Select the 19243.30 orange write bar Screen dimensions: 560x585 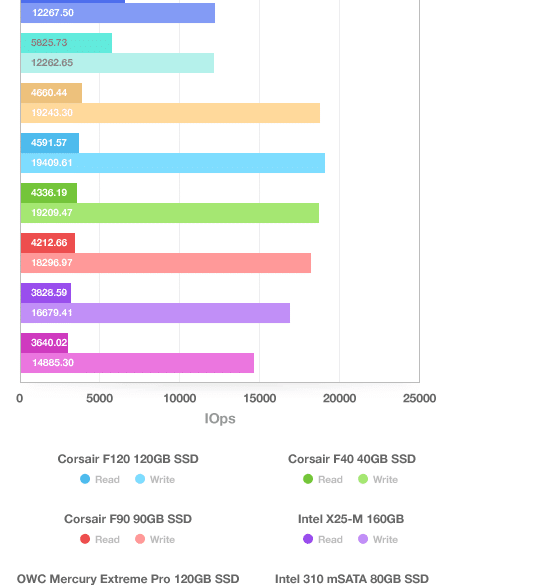[x=170, y=113]
